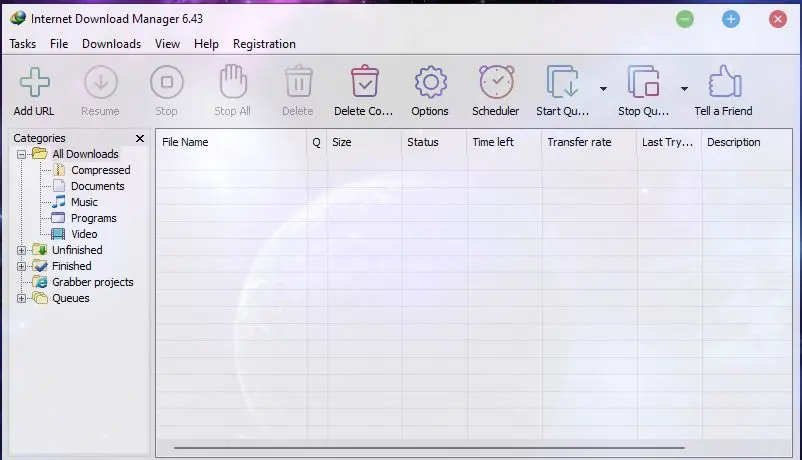Select the Video filmstrip category icon
Screen dimensions: 802x460
(x=58, y=234)
